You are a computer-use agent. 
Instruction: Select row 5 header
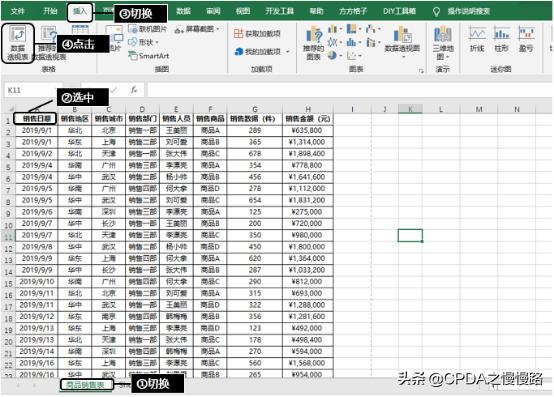8,166
